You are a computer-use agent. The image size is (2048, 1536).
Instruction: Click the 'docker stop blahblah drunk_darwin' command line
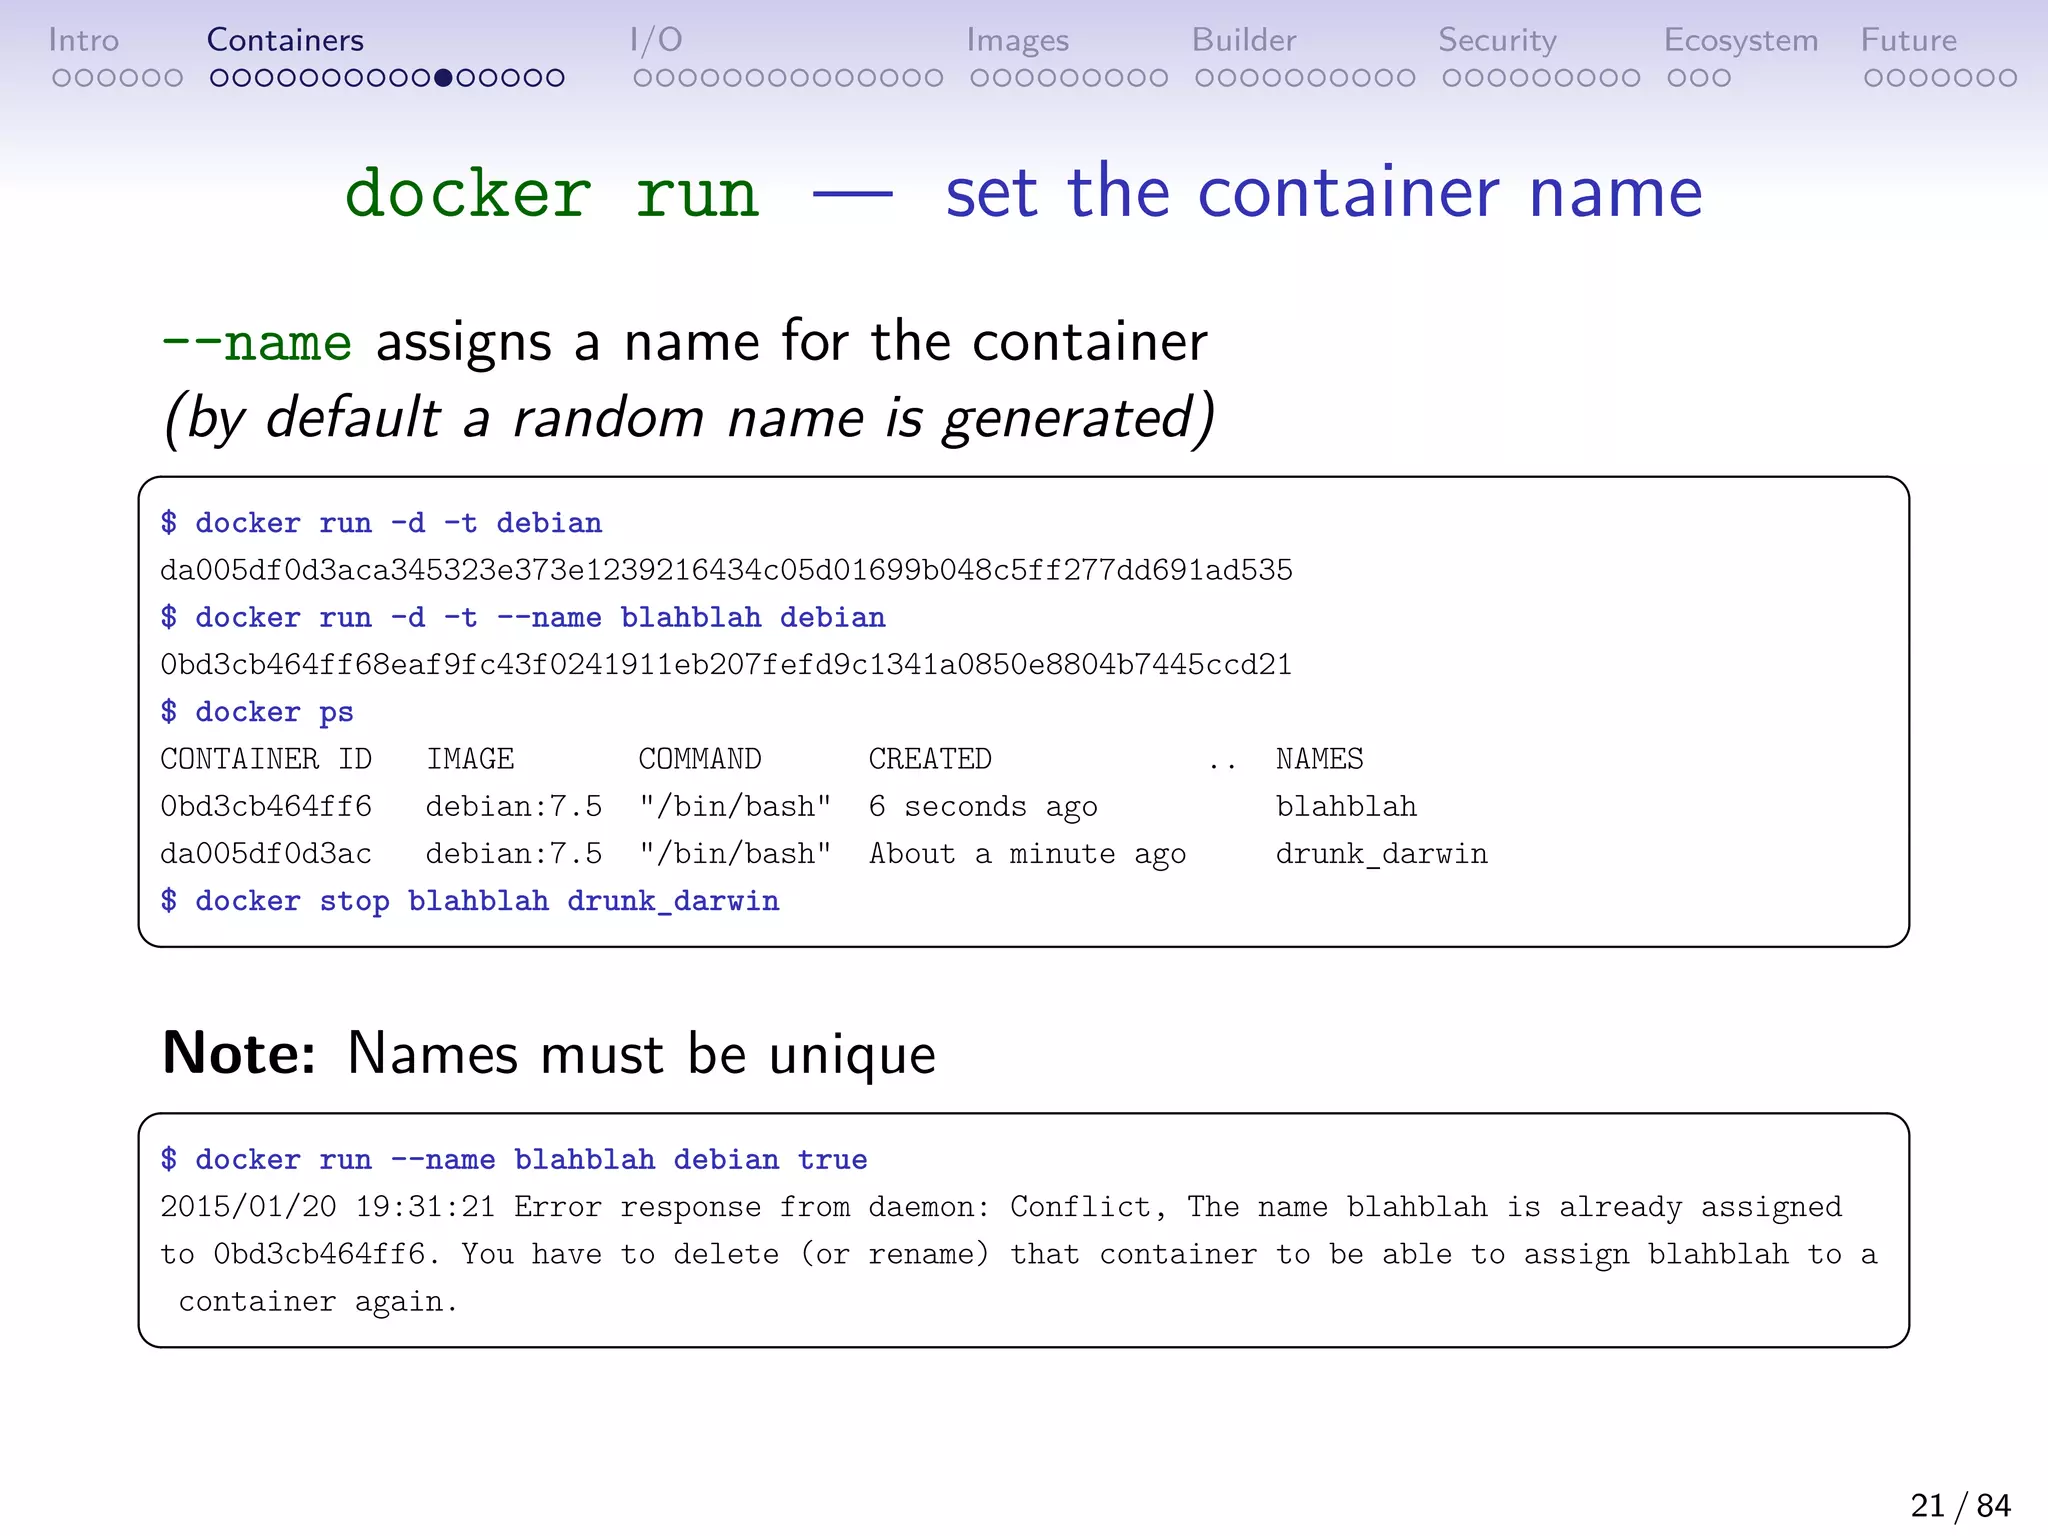470,901
